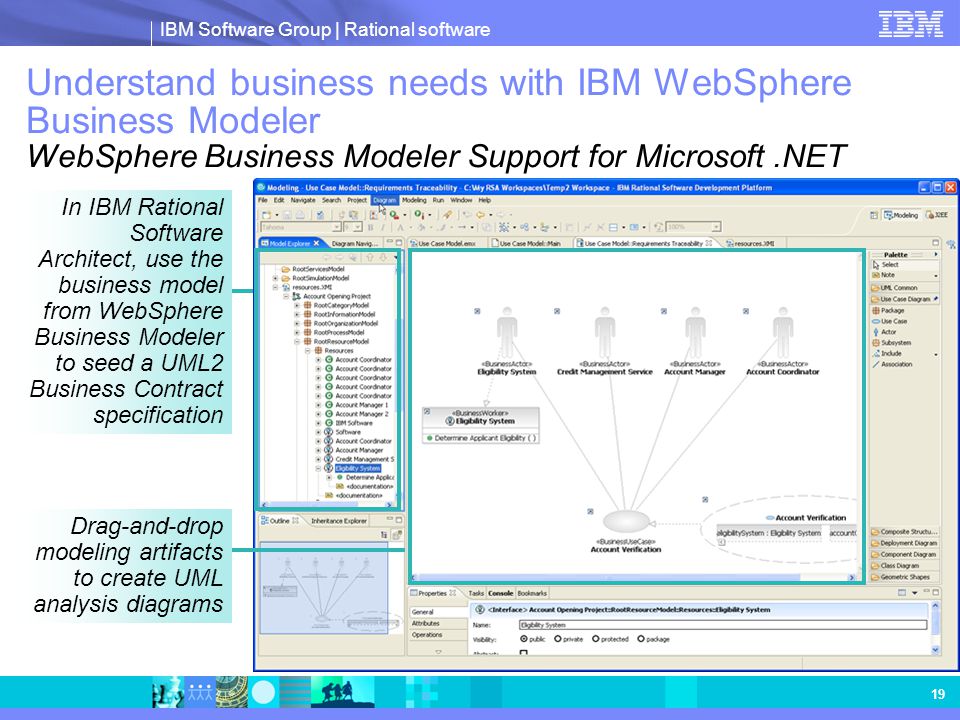Click the diagram horizontal scrollbar
The image size is (960, 720).
tap(632, 577)
